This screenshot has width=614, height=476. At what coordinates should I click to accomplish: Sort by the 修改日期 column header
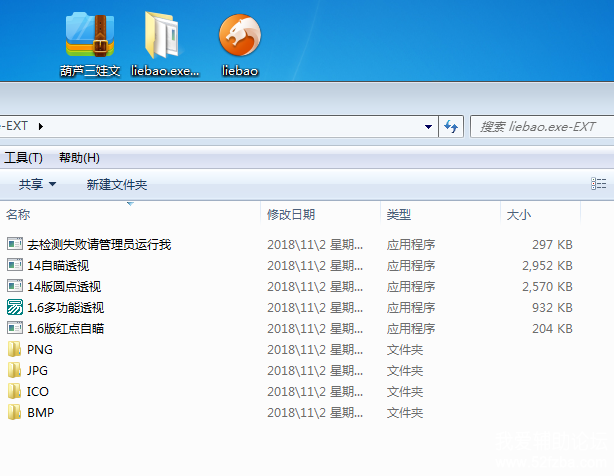point(291,215)
